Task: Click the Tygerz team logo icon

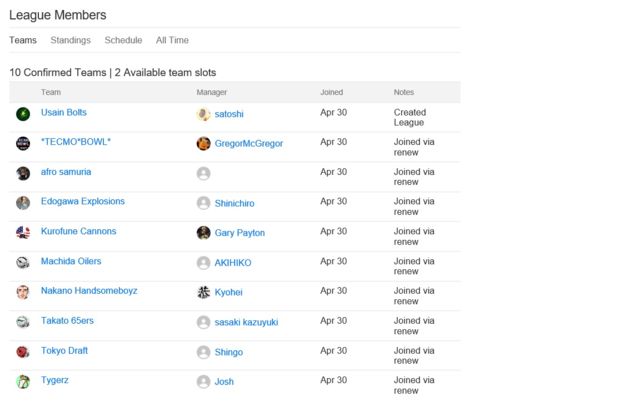Action: coord(23,382)
